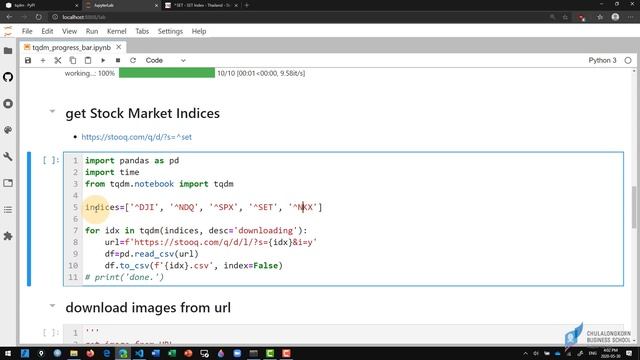This screenshot has height=360, width=640.
Task: Open the Open Tabs sidebar panel
Action: click(x=8, y=183)
